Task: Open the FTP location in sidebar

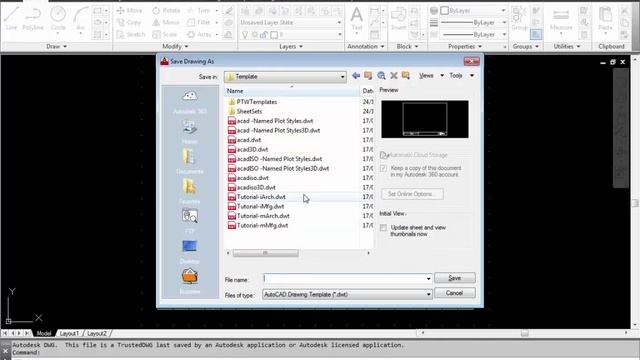Action: click(190, 221)
